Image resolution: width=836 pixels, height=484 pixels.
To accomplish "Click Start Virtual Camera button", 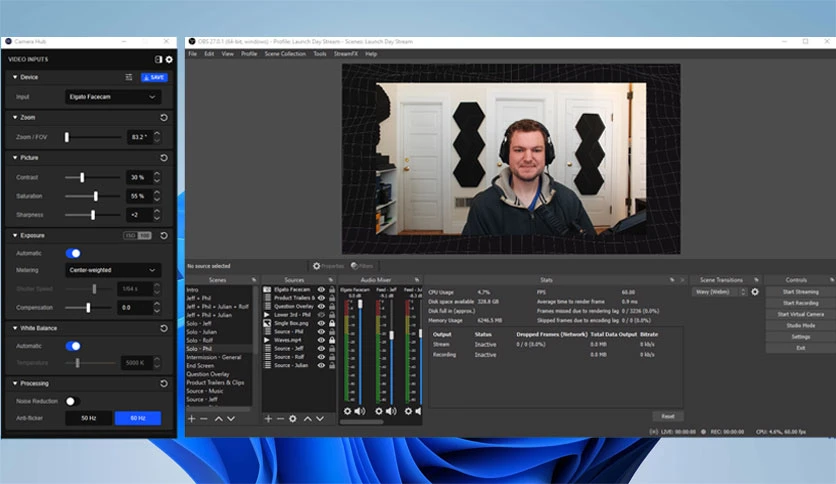I will point(800,314).
